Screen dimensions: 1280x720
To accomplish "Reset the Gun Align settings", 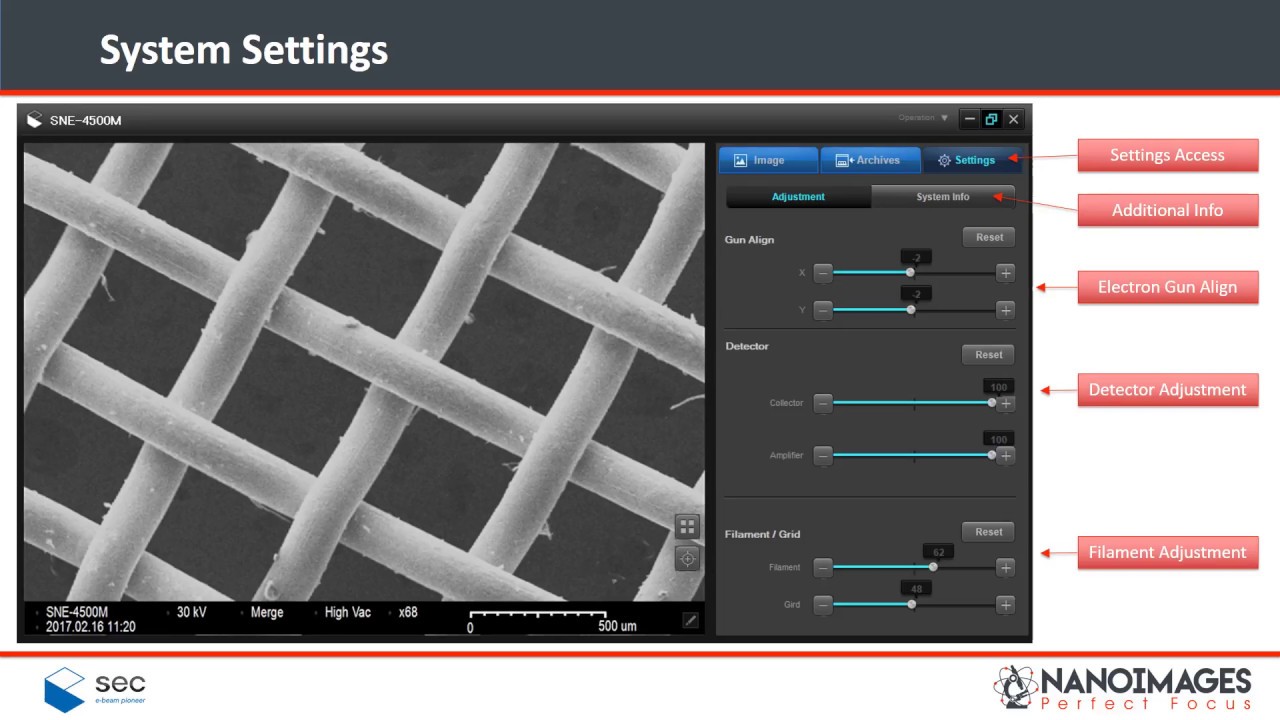I will coord(989,237).
